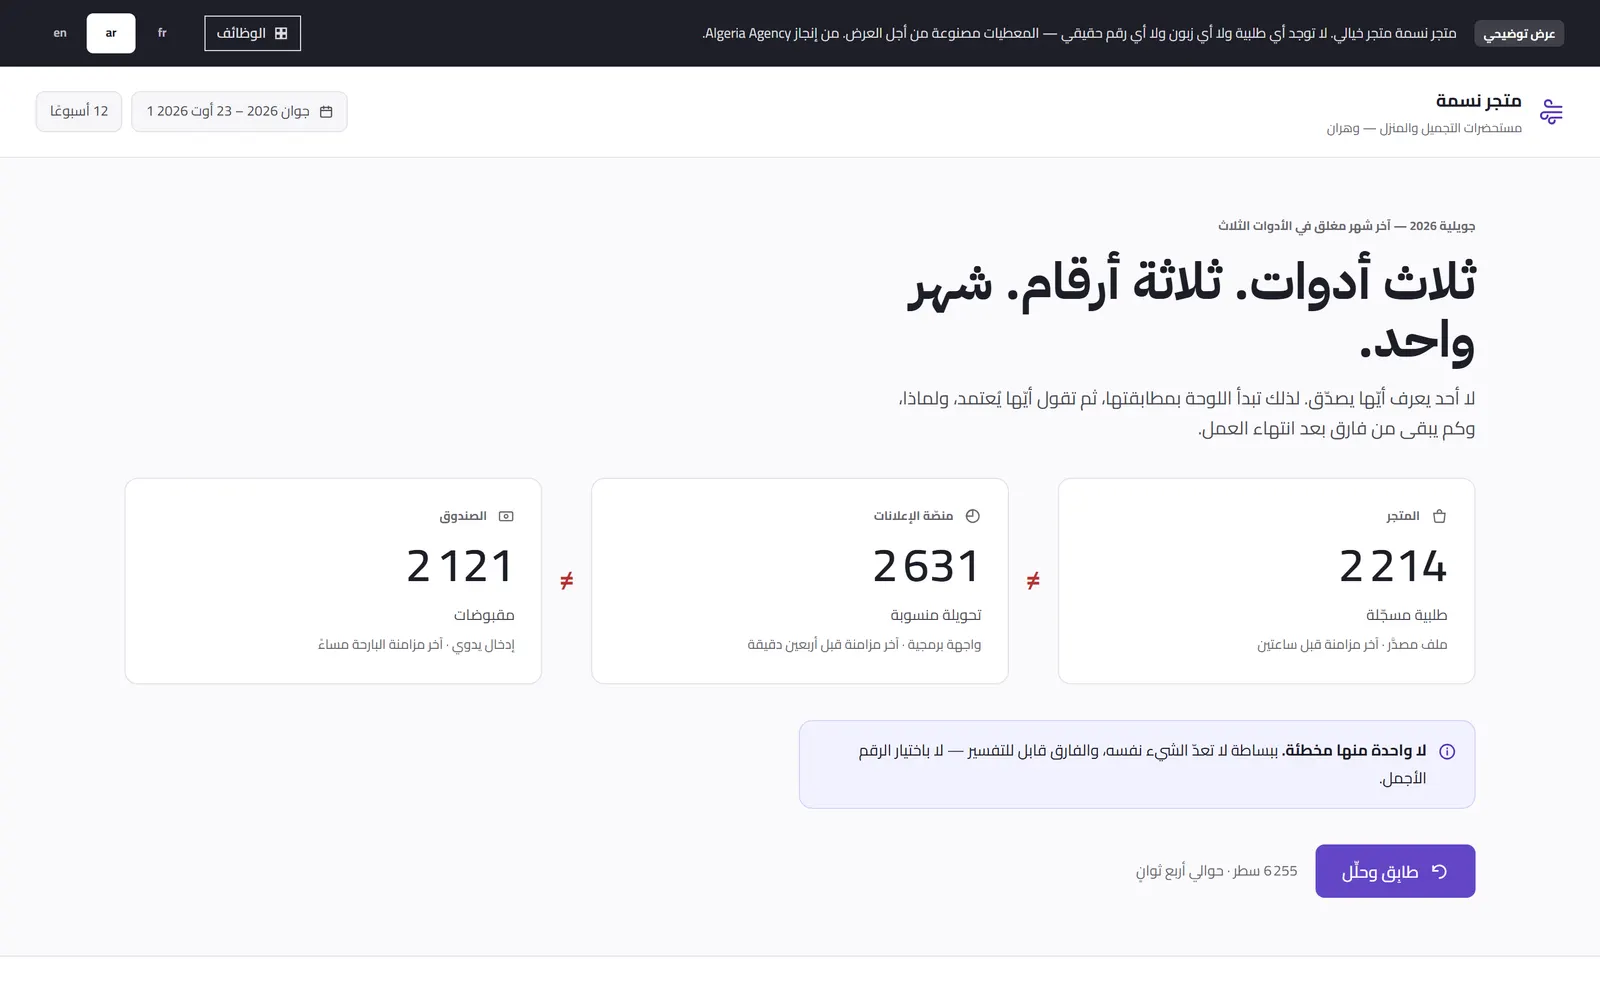Click the cash icon on الصندوق card
The height and width of the screenshot is (1000, 1600).
coord(506,516)
